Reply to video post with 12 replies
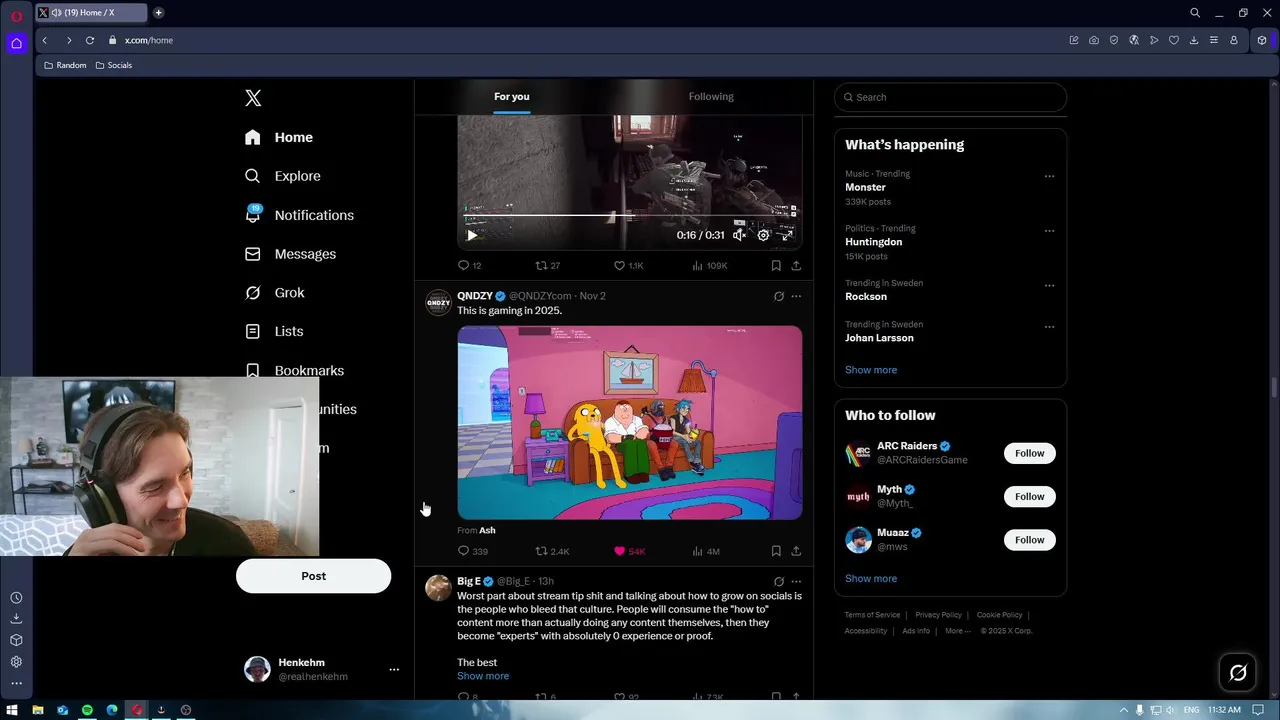 469,266
